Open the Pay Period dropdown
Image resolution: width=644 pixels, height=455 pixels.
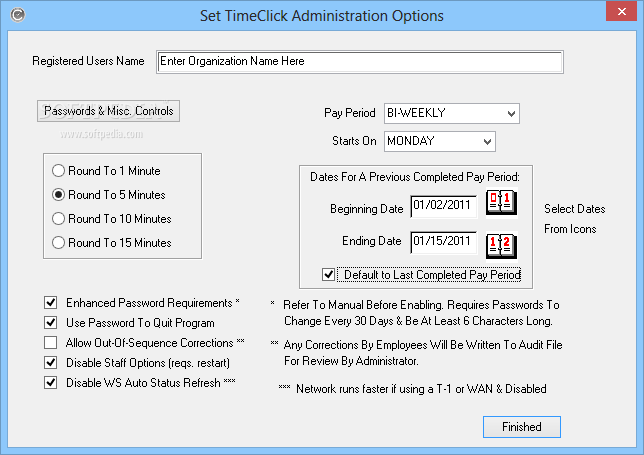pos(452,113)
